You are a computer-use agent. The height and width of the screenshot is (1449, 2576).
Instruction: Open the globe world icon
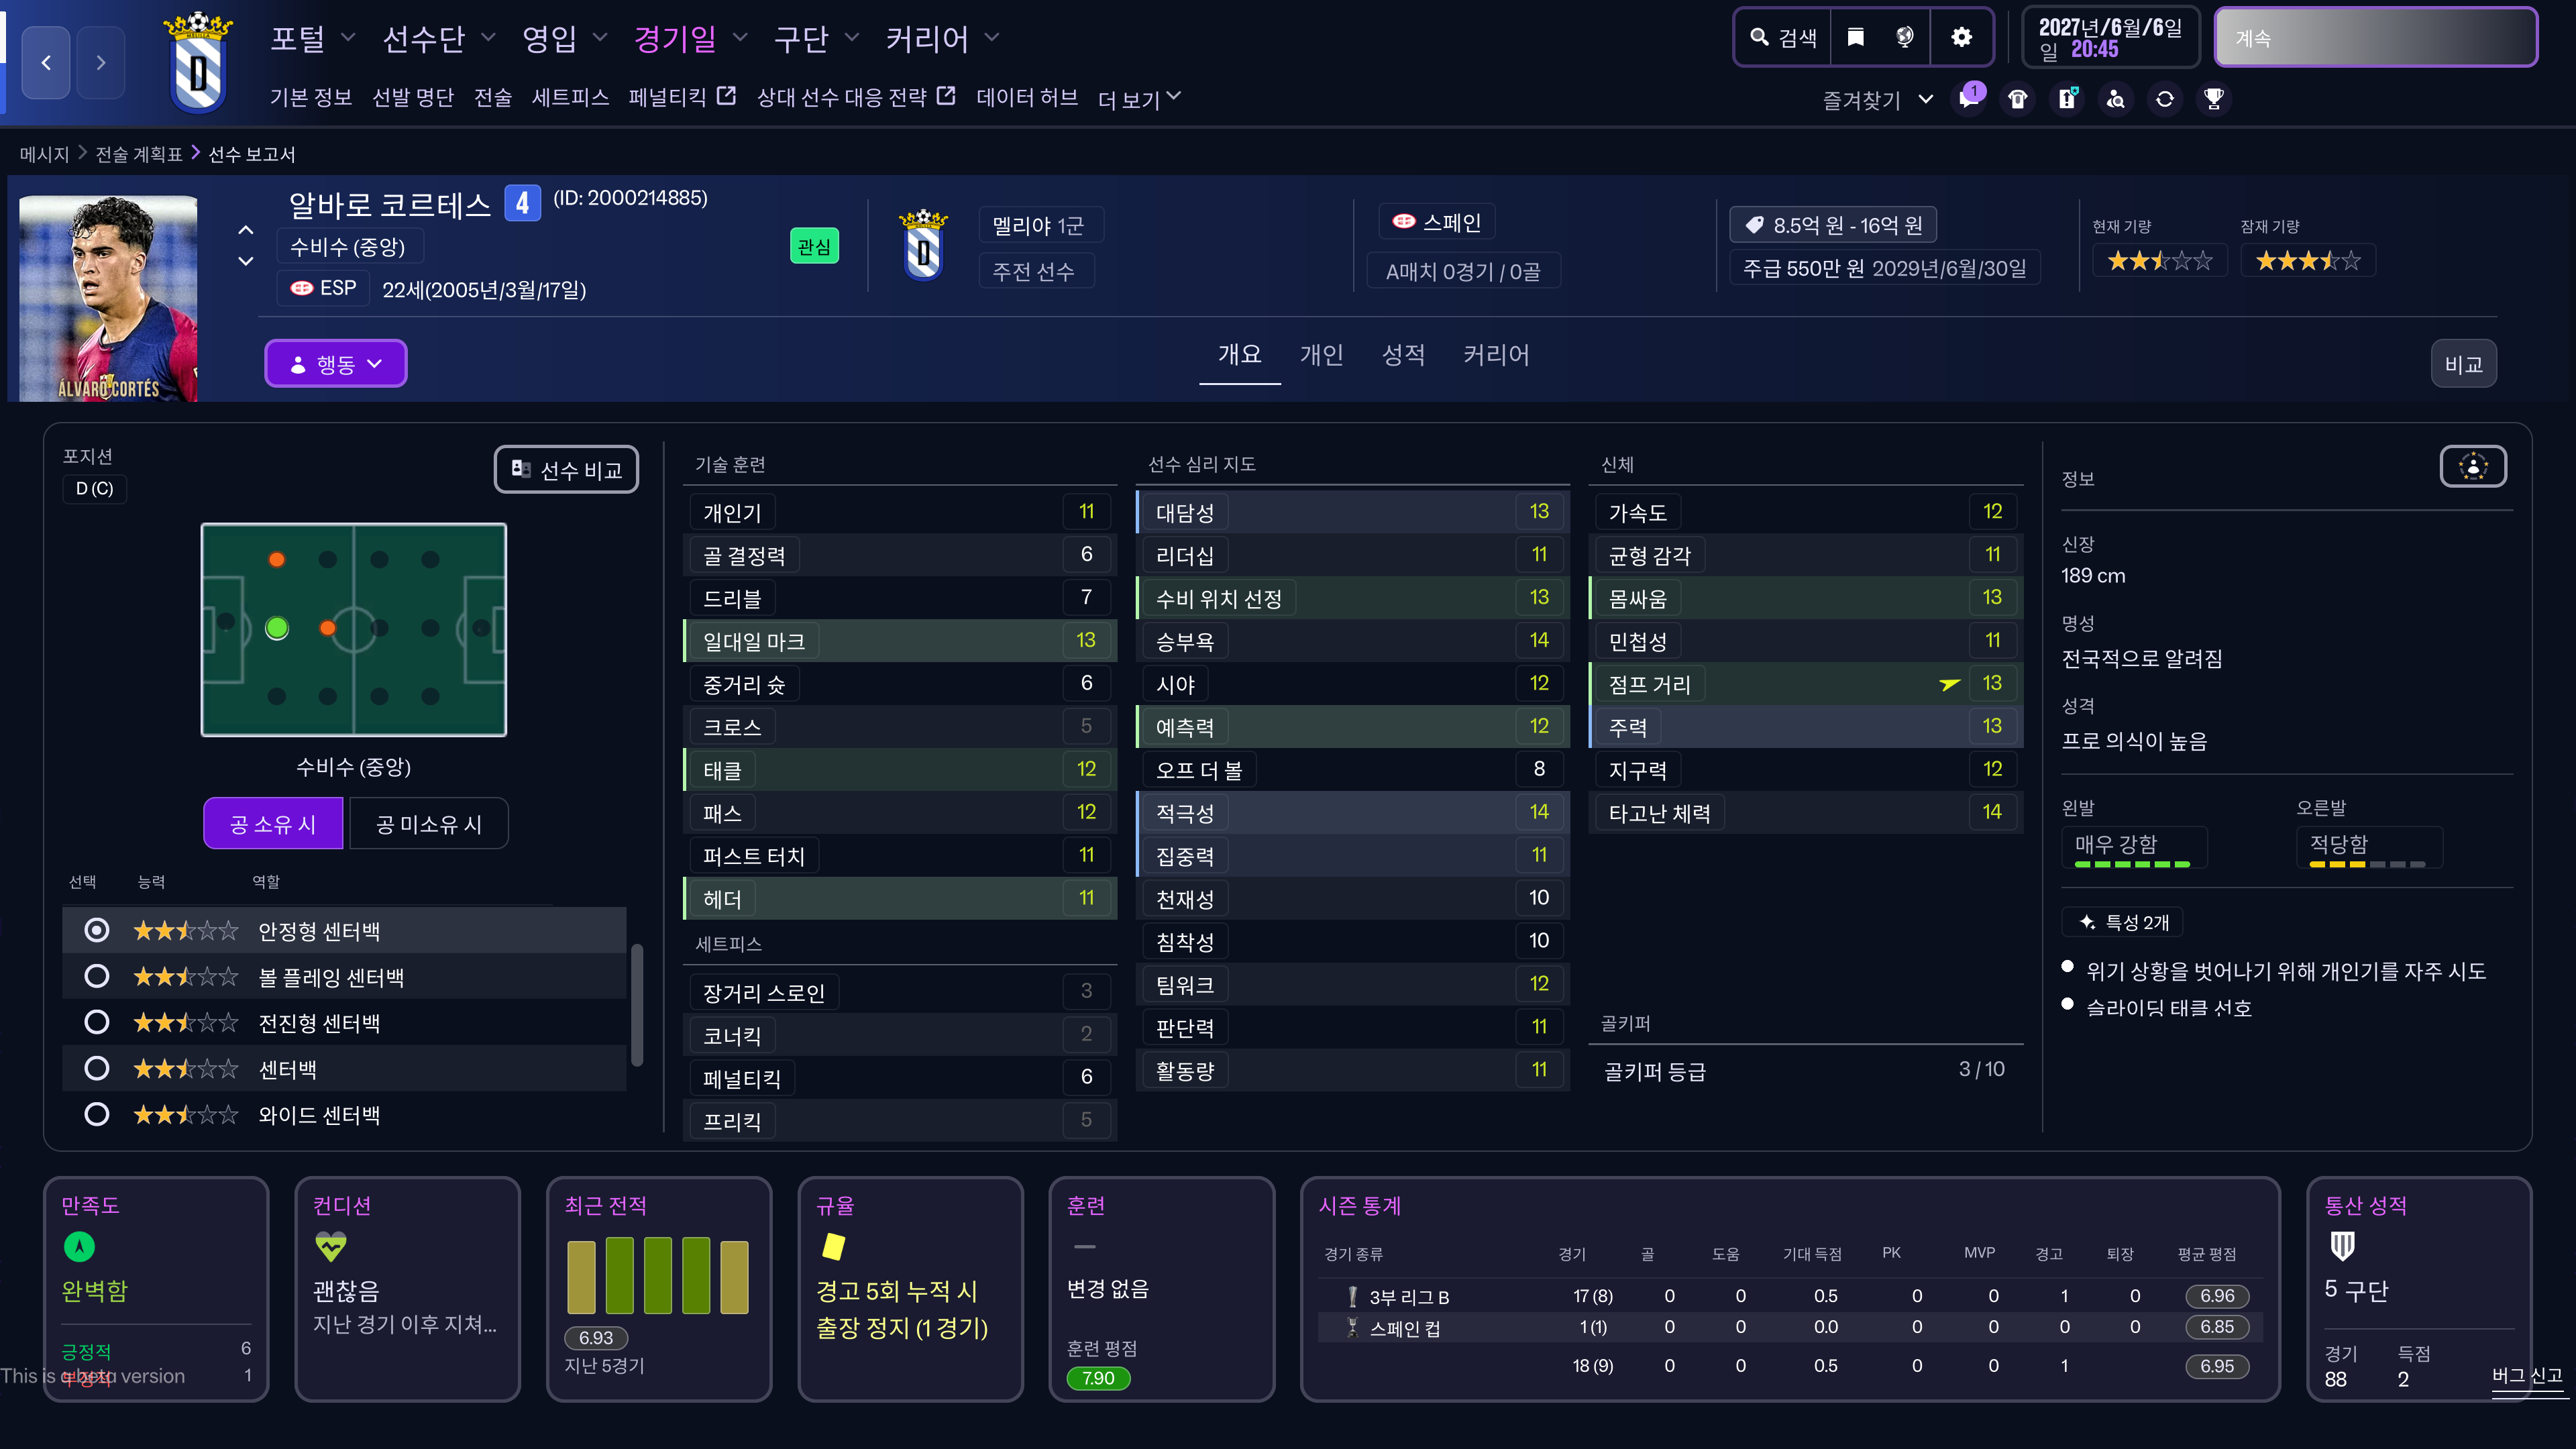coord(1904,38)
